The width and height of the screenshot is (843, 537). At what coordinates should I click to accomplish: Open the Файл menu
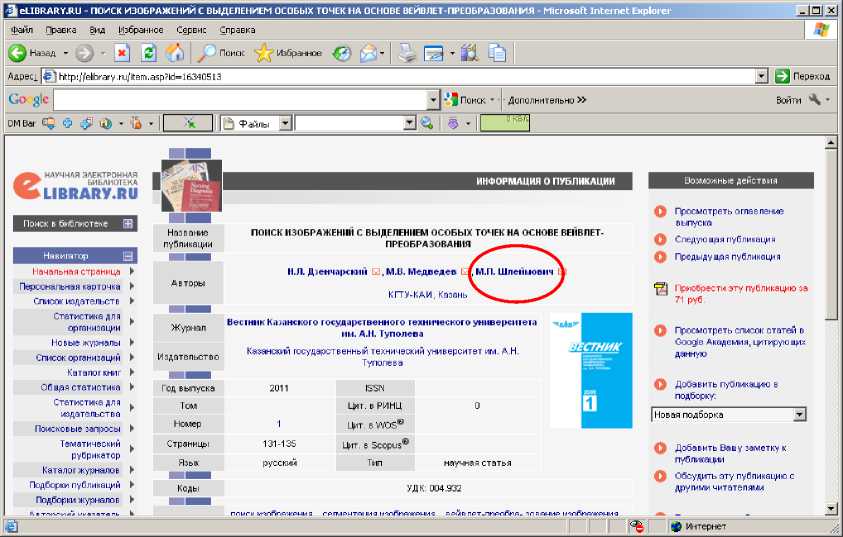tap(22, 30)
